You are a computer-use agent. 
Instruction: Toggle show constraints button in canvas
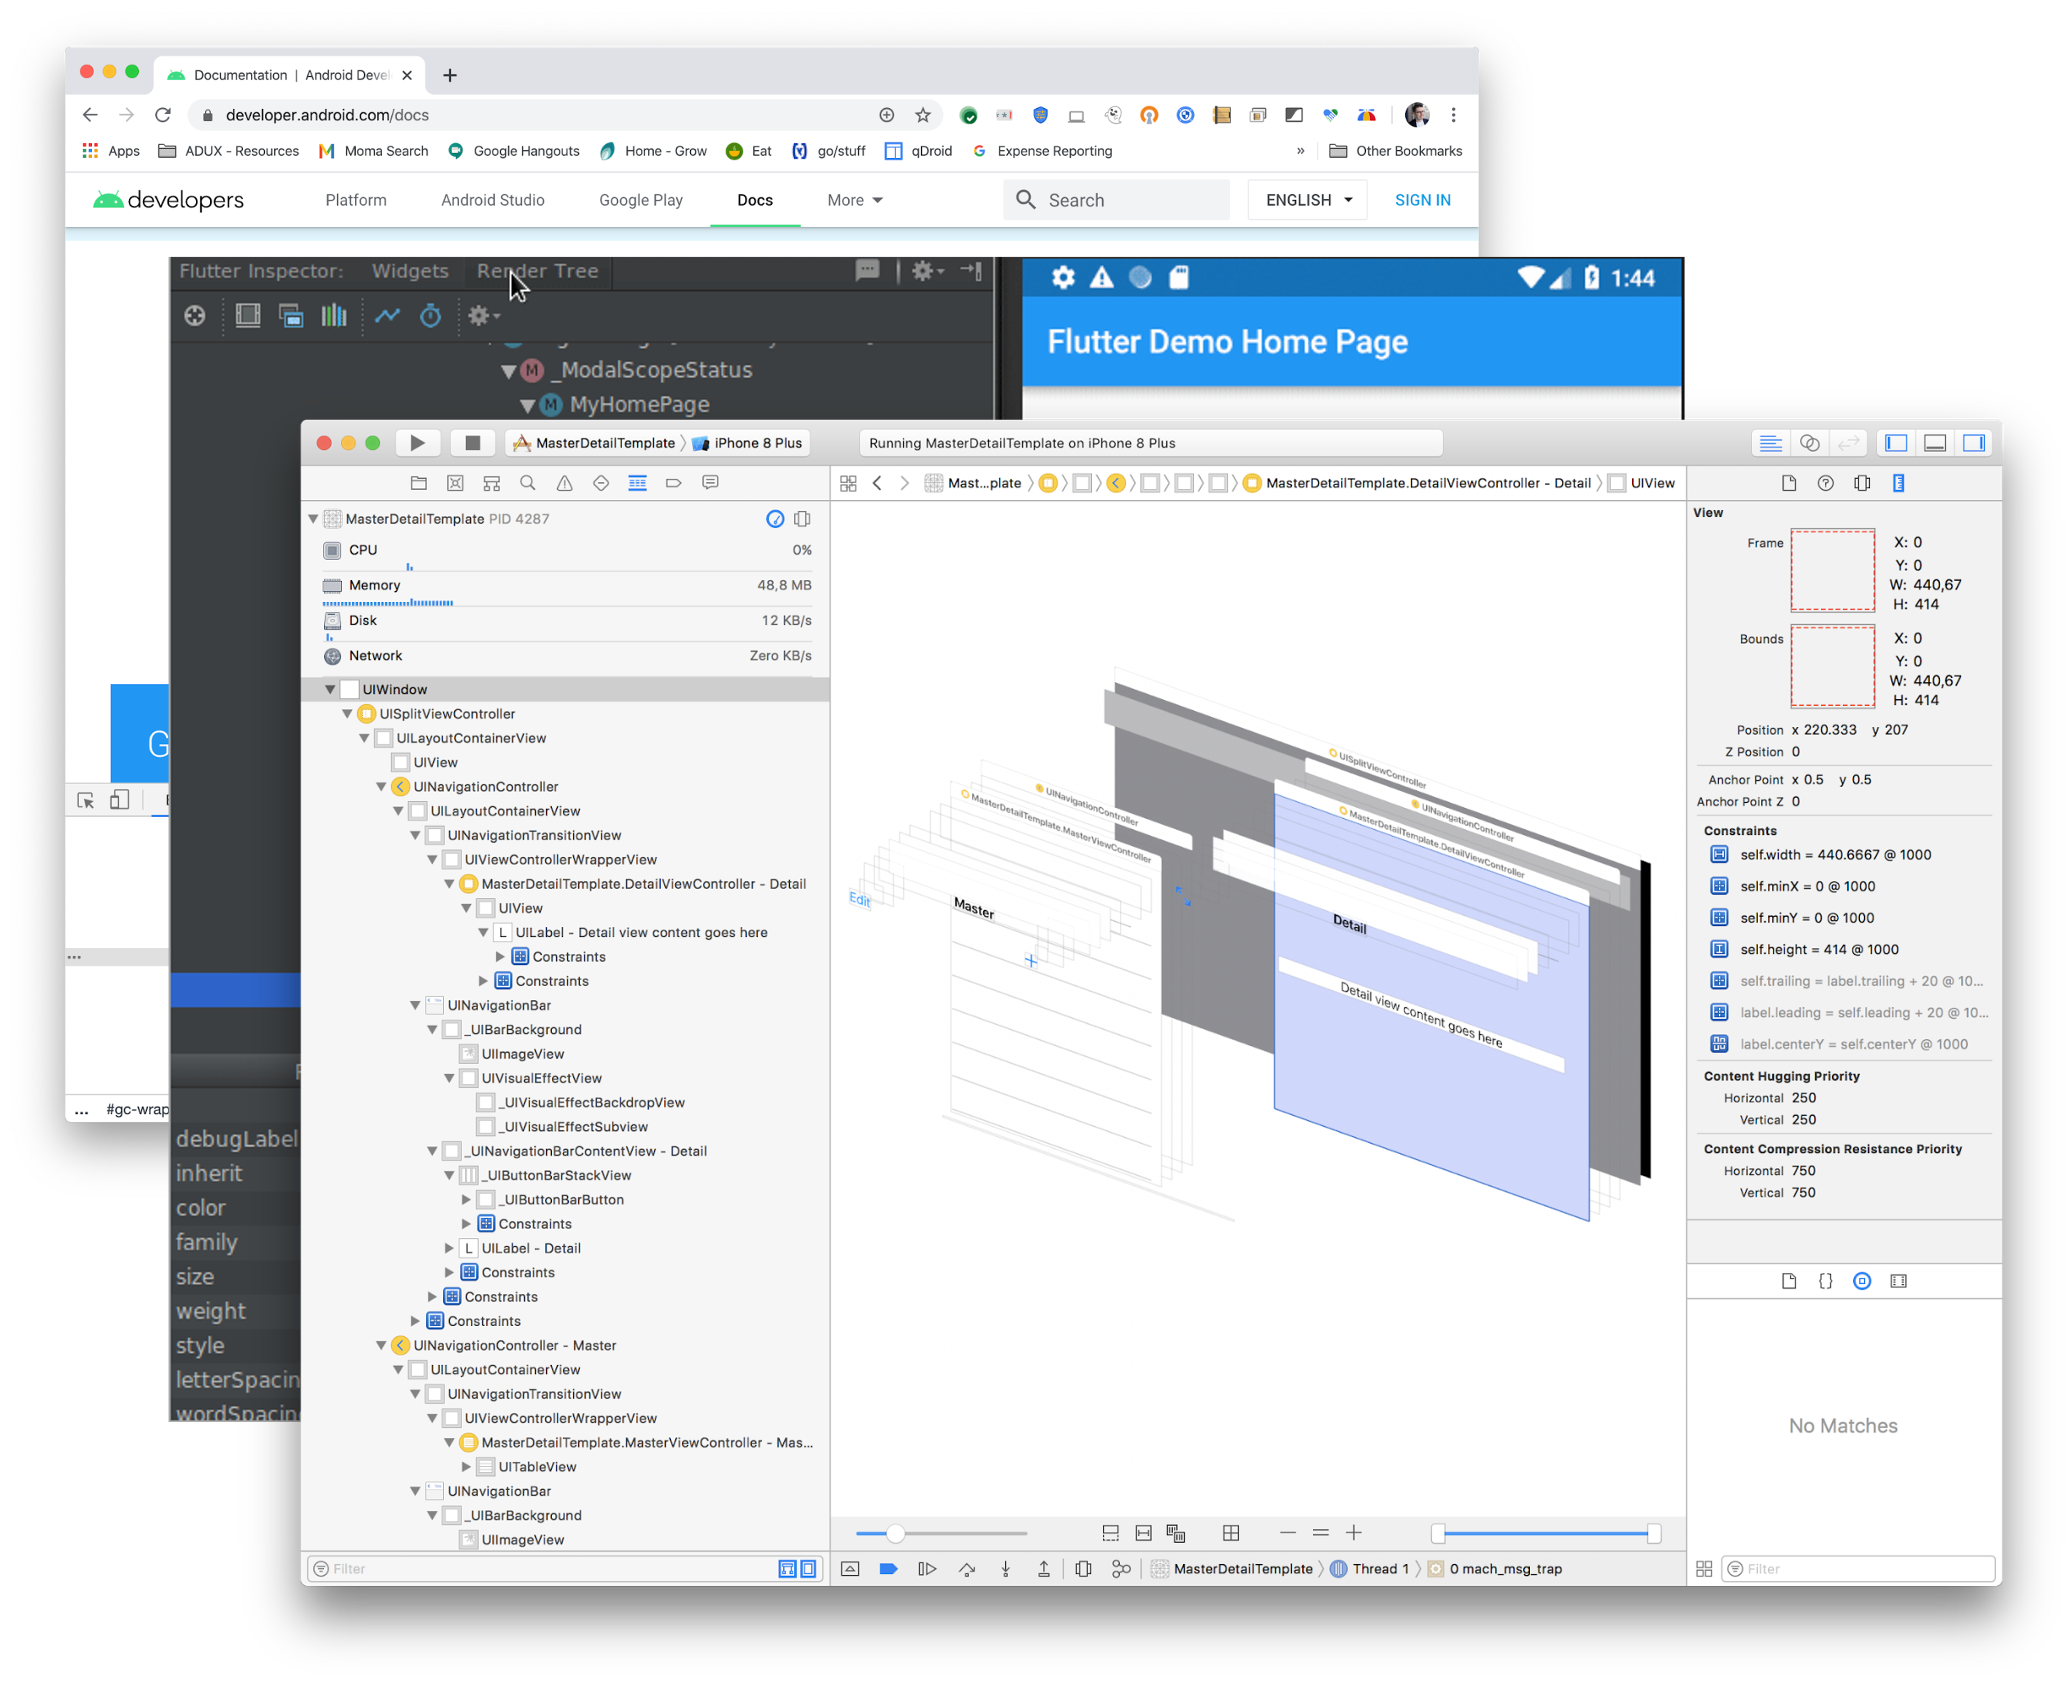(x=1143, y=1533)
